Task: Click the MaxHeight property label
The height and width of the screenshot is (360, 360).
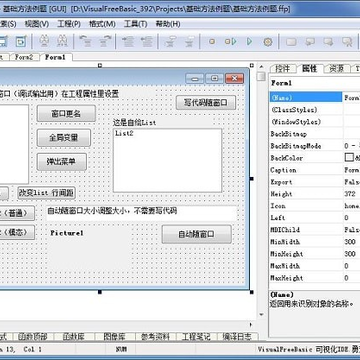Action: (287, 278)
